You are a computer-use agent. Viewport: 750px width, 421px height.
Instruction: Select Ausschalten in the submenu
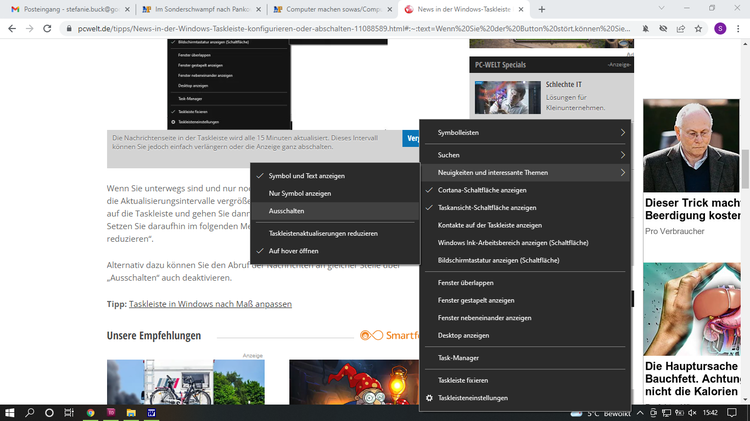286,211
